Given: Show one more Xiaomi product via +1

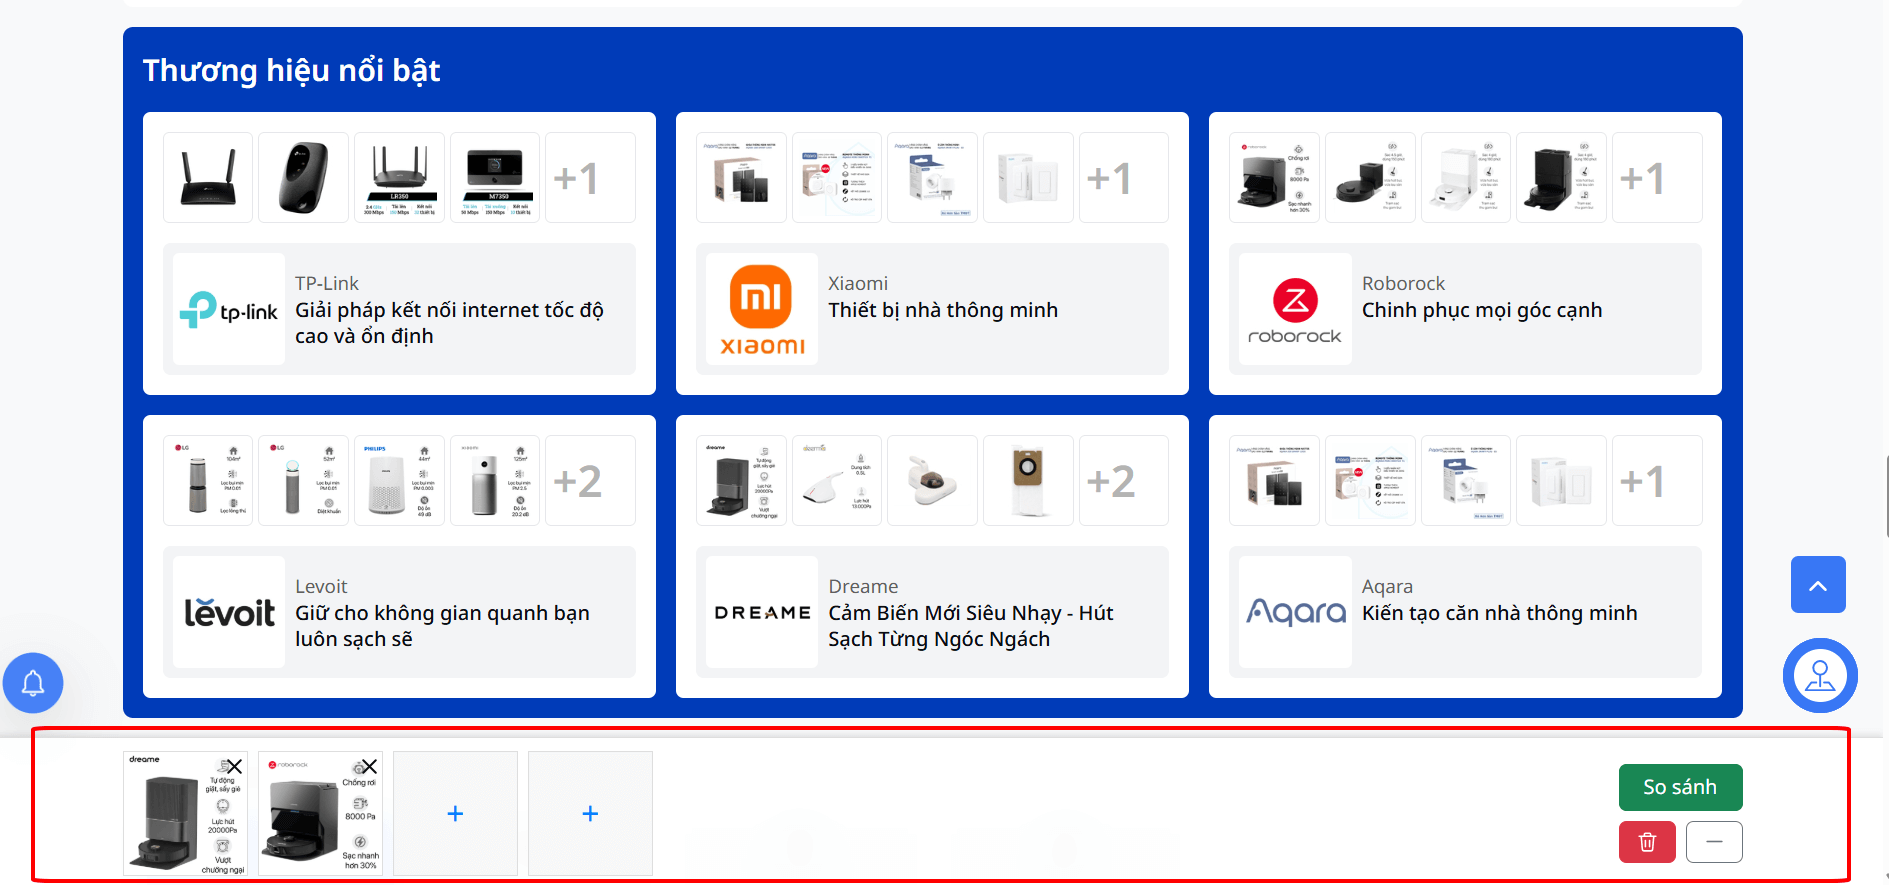Looking at the screenshot, I should click(x=1123, y=178).
